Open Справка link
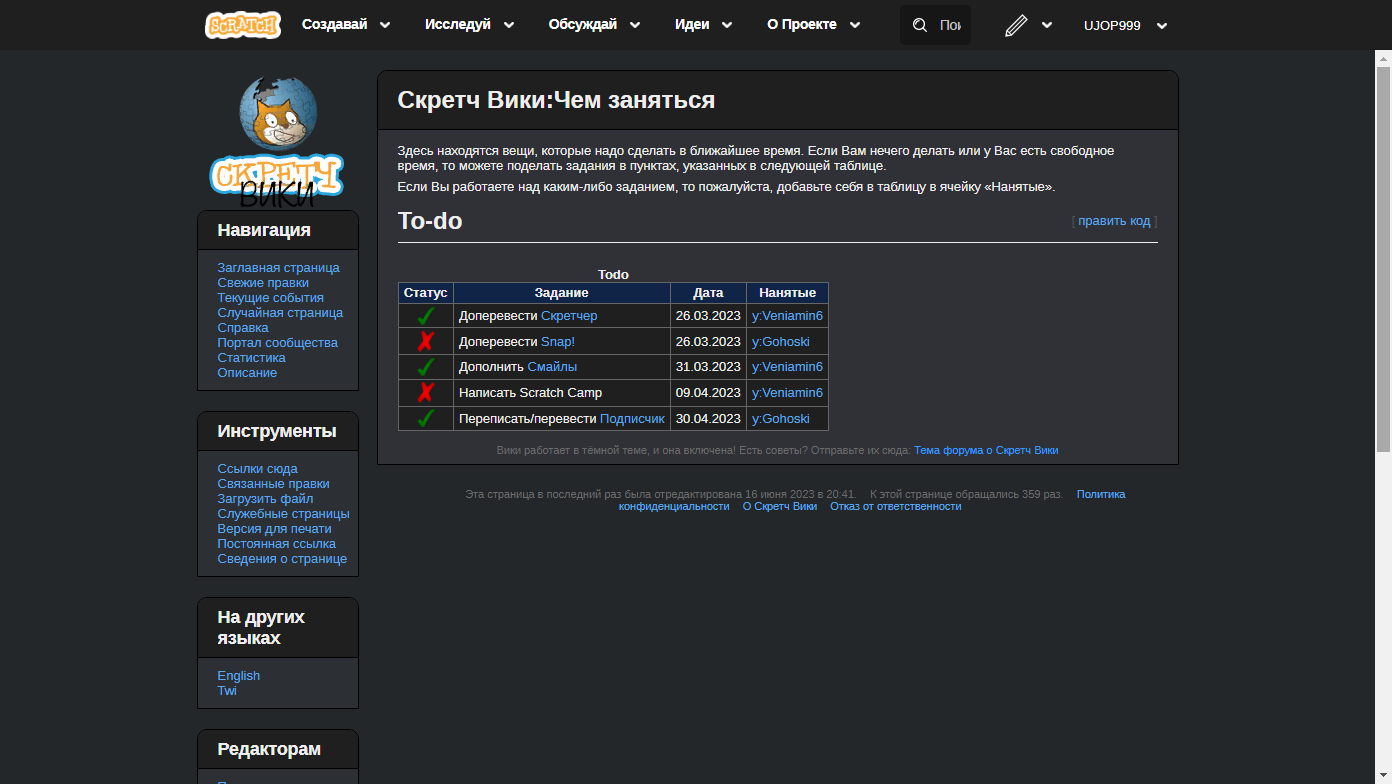This screenshot has height=784, width=1392. [243, 328]
